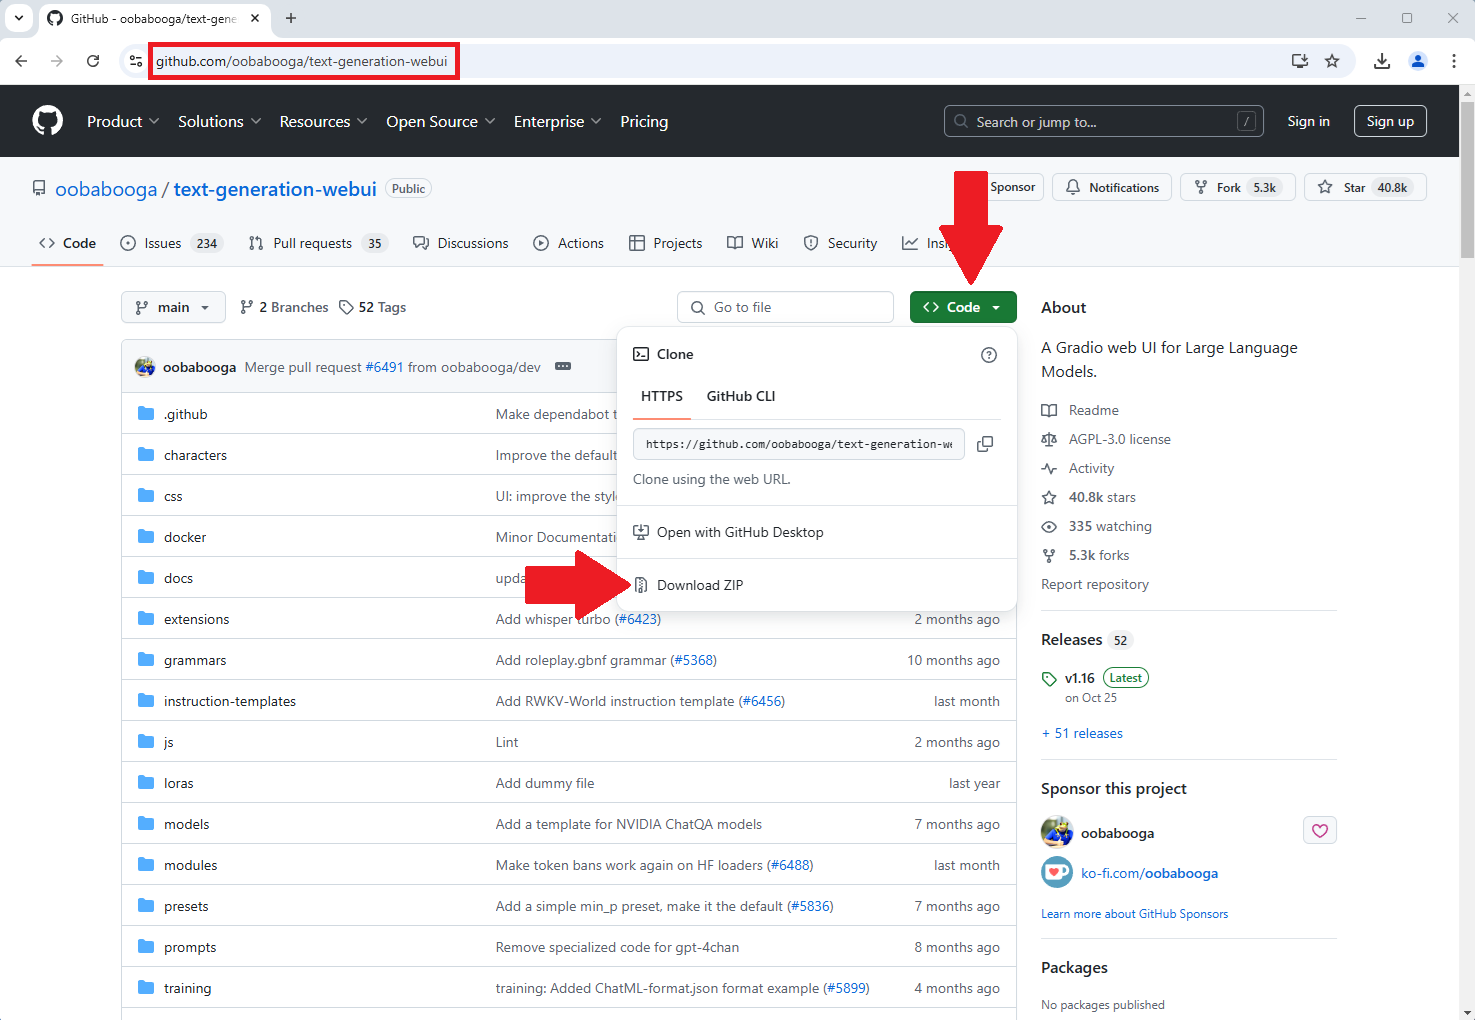The width and height of the screenshot is (1475, 1020).
Task: Open the docker folder
Action: coord(185,537)
